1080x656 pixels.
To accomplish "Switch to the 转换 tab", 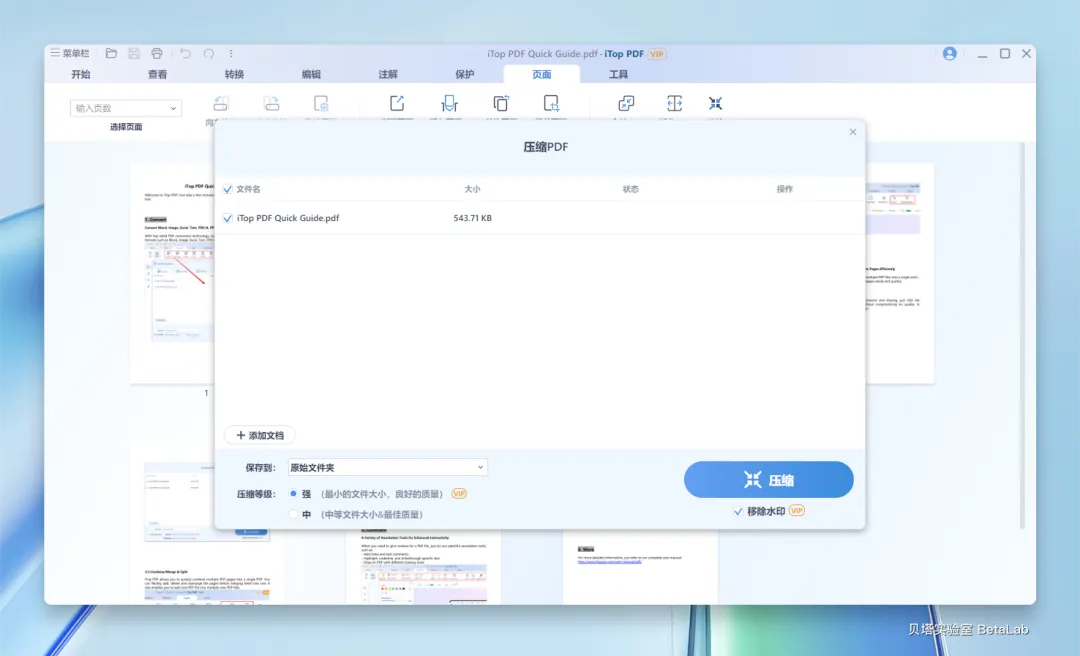I will (x=234, y=74).
